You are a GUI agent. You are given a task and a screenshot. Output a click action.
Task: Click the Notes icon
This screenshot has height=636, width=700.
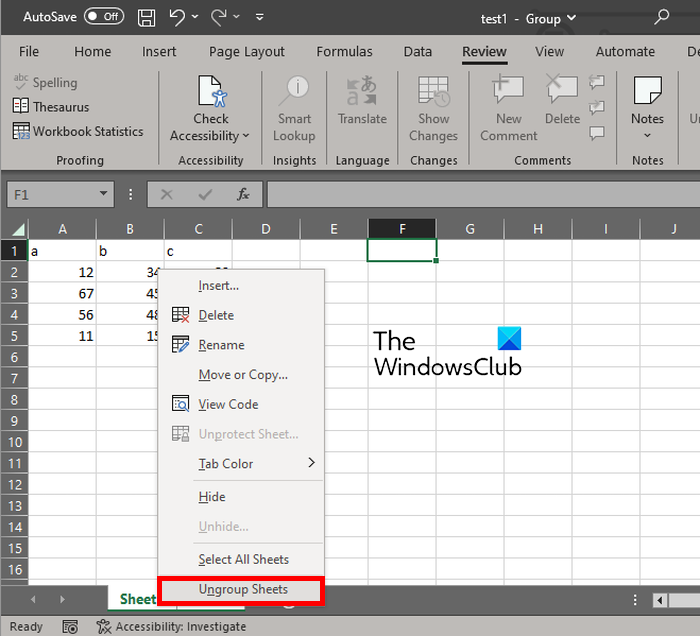point(647,90)
